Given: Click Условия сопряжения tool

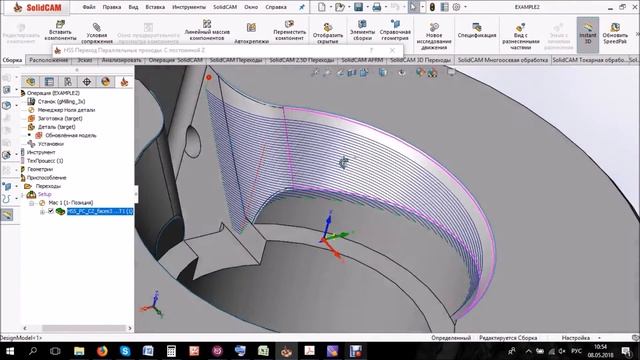Looking at the screenshot, I should (97, 33).
